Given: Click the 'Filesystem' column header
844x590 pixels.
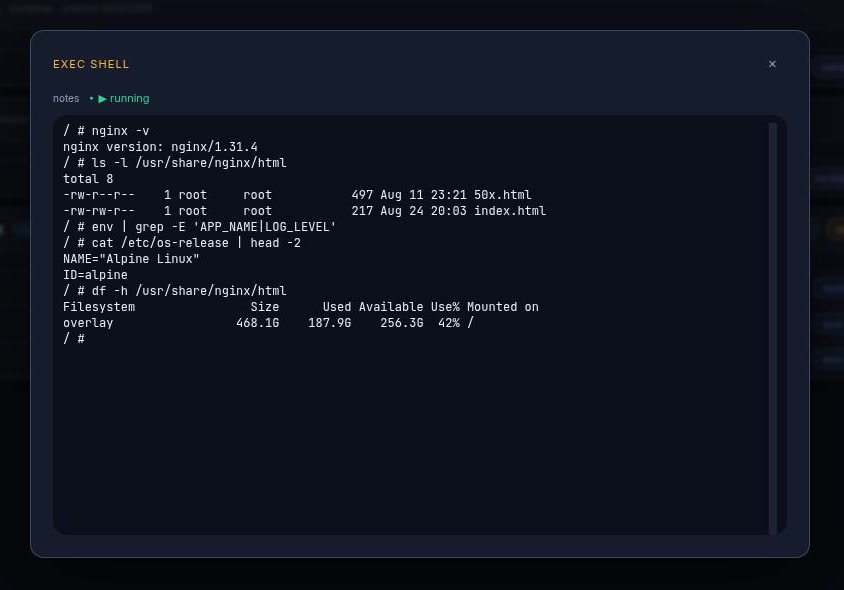Looking at the screenshot, I should click(x=99, y=307).
